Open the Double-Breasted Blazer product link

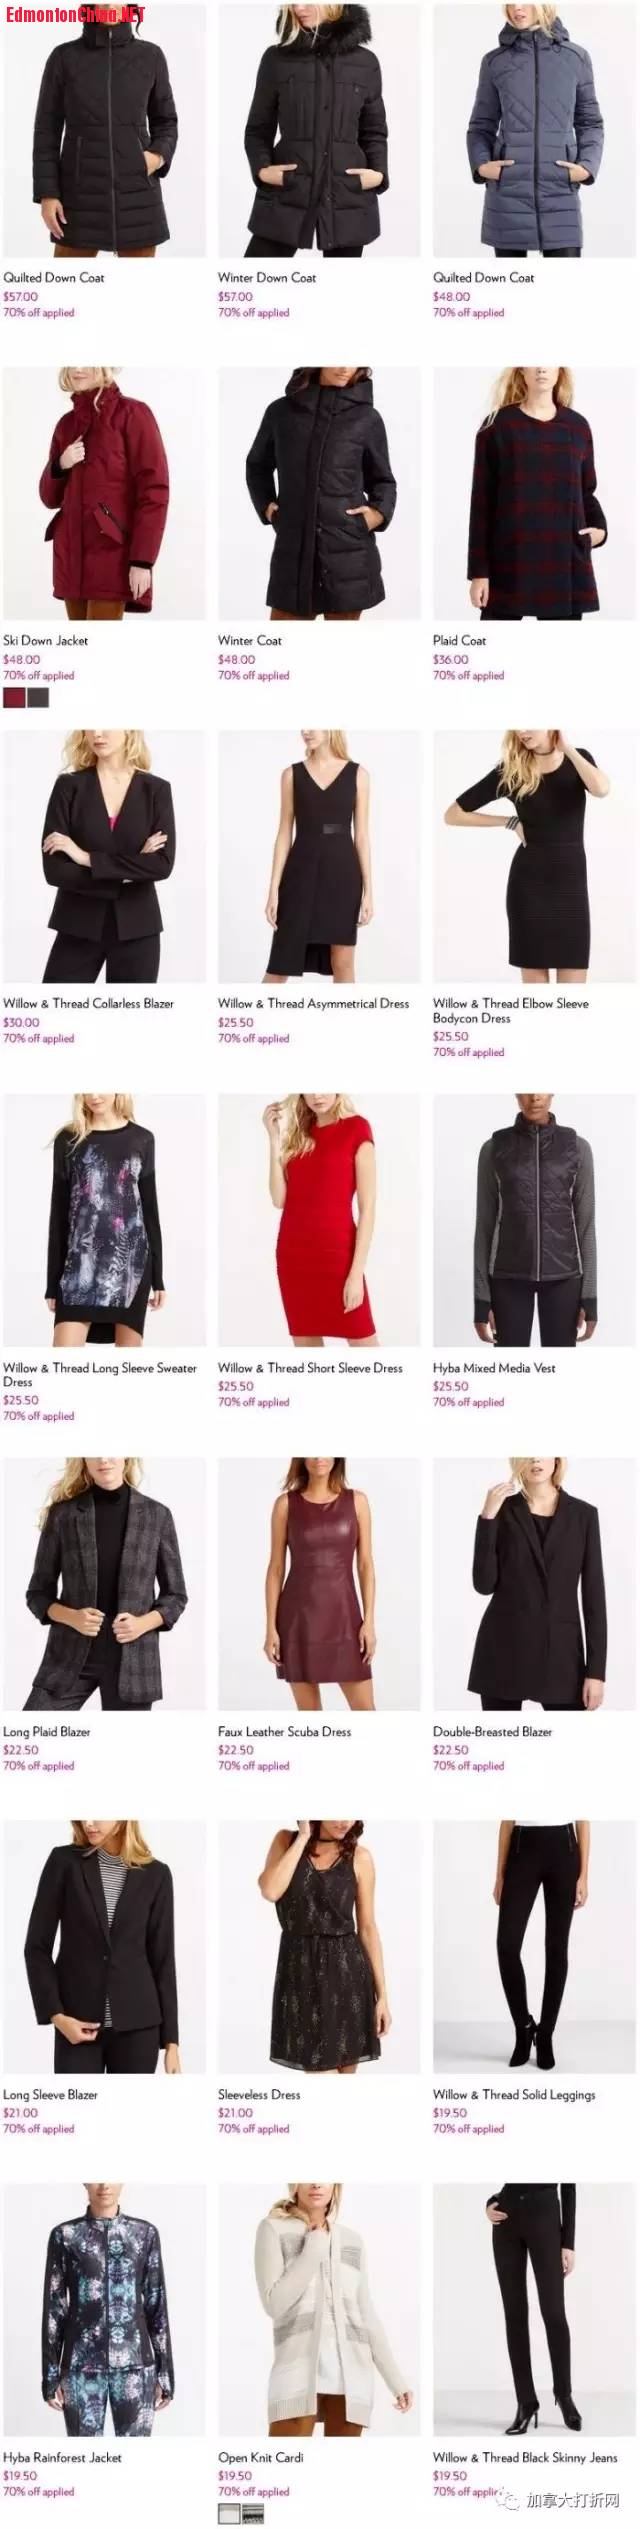coord(492,1732)
